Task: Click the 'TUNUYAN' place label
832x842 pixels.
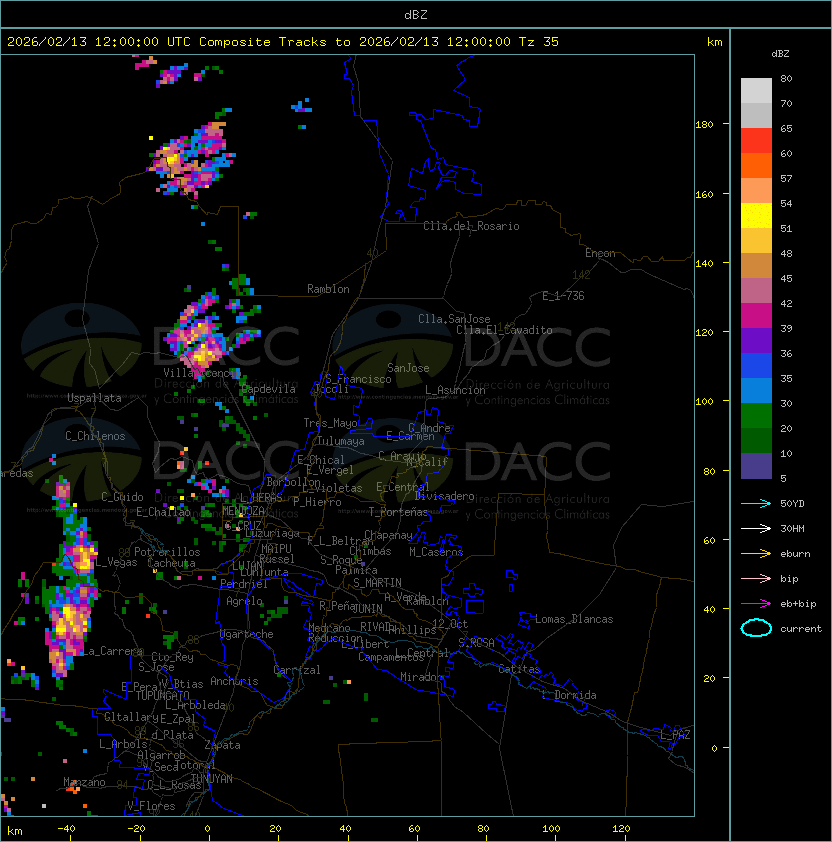Action: click(212, 779)
